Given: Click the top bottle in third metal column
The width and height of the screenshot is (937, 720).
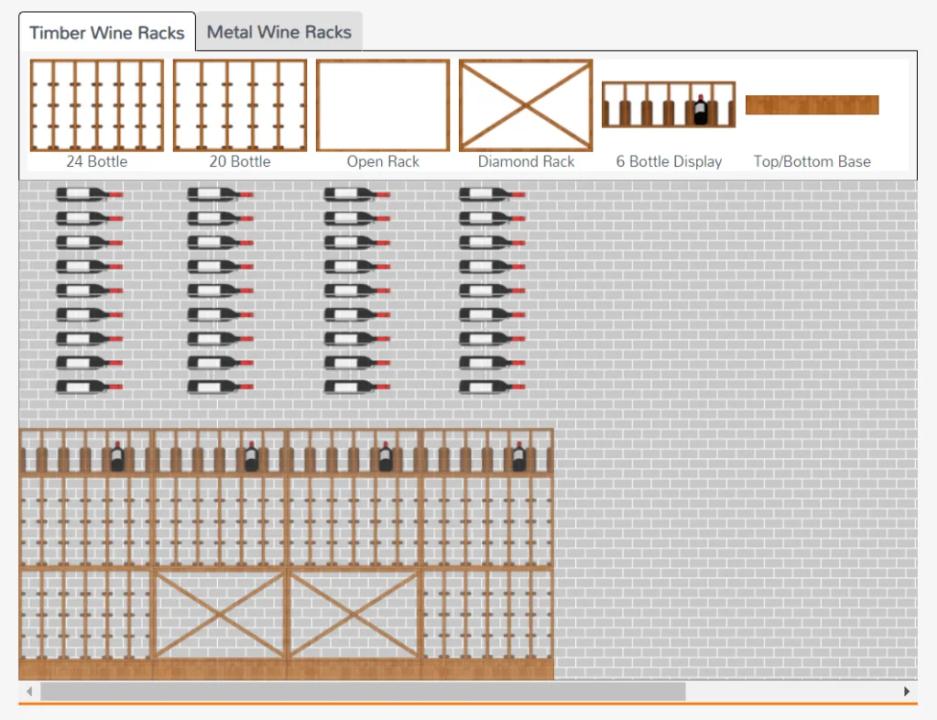Looking at the screenshot, I should [356, 194].
